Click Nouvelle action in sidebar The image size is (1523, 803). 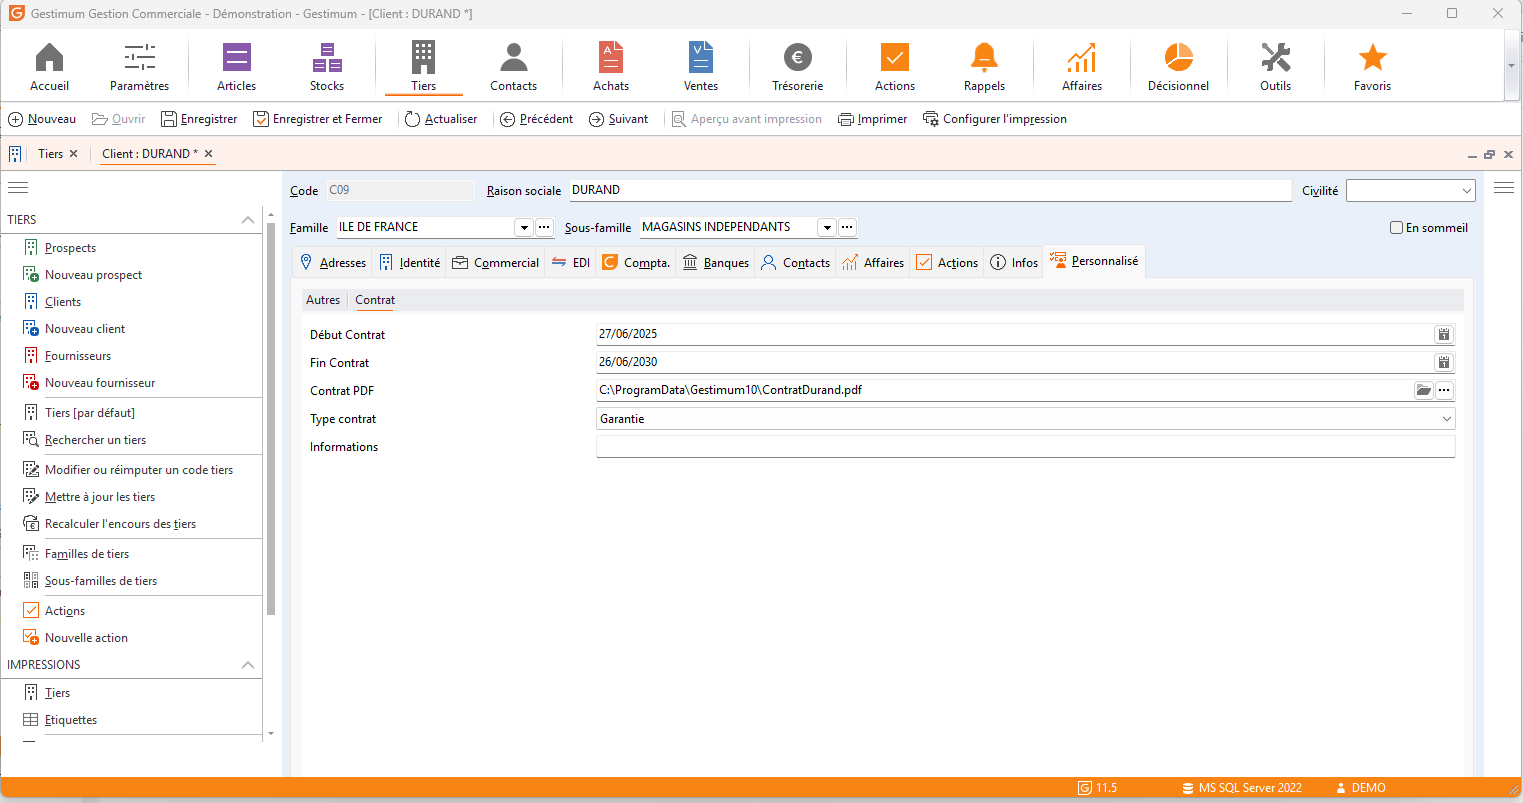tap(86, 638)
